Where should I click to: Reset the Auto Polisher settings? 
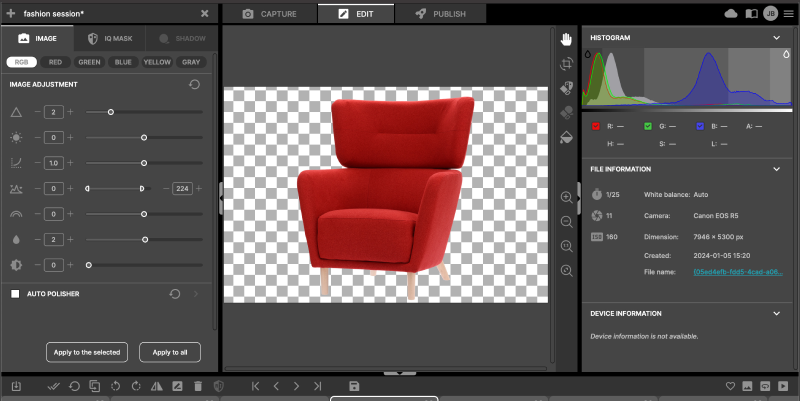[175, 294]
